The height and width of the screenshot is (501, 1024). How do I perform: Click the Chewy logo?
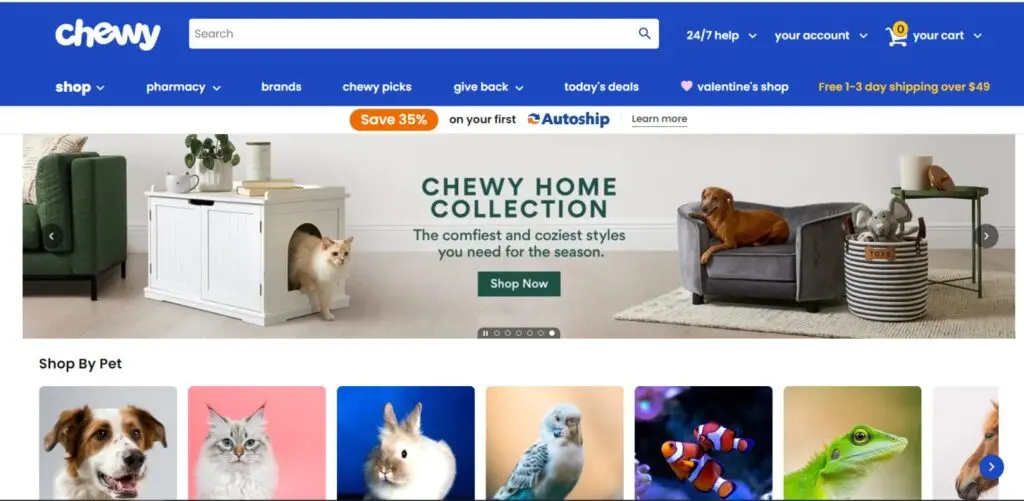pyautogui.click(x=108, y=35)
